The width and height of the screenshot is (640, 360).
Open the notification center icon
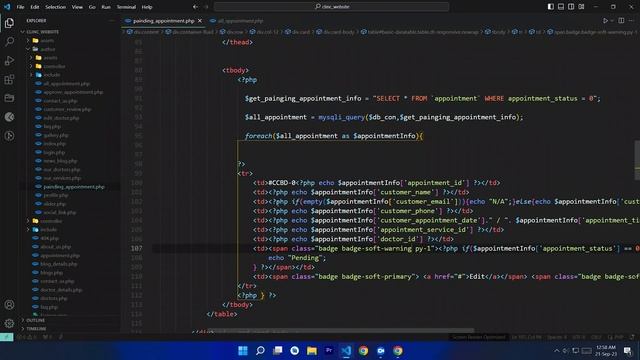628,351
